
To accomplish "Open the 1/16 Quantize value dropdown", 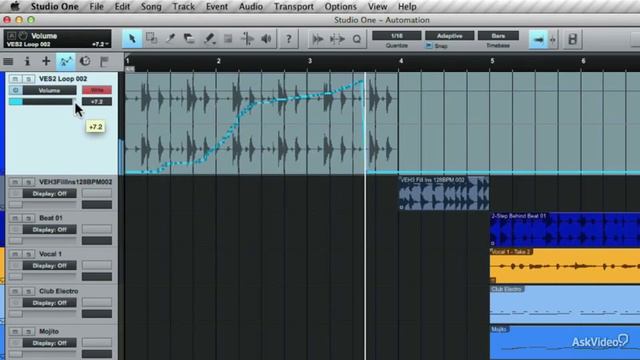I will pyautogui.click(x=396, y=36).
